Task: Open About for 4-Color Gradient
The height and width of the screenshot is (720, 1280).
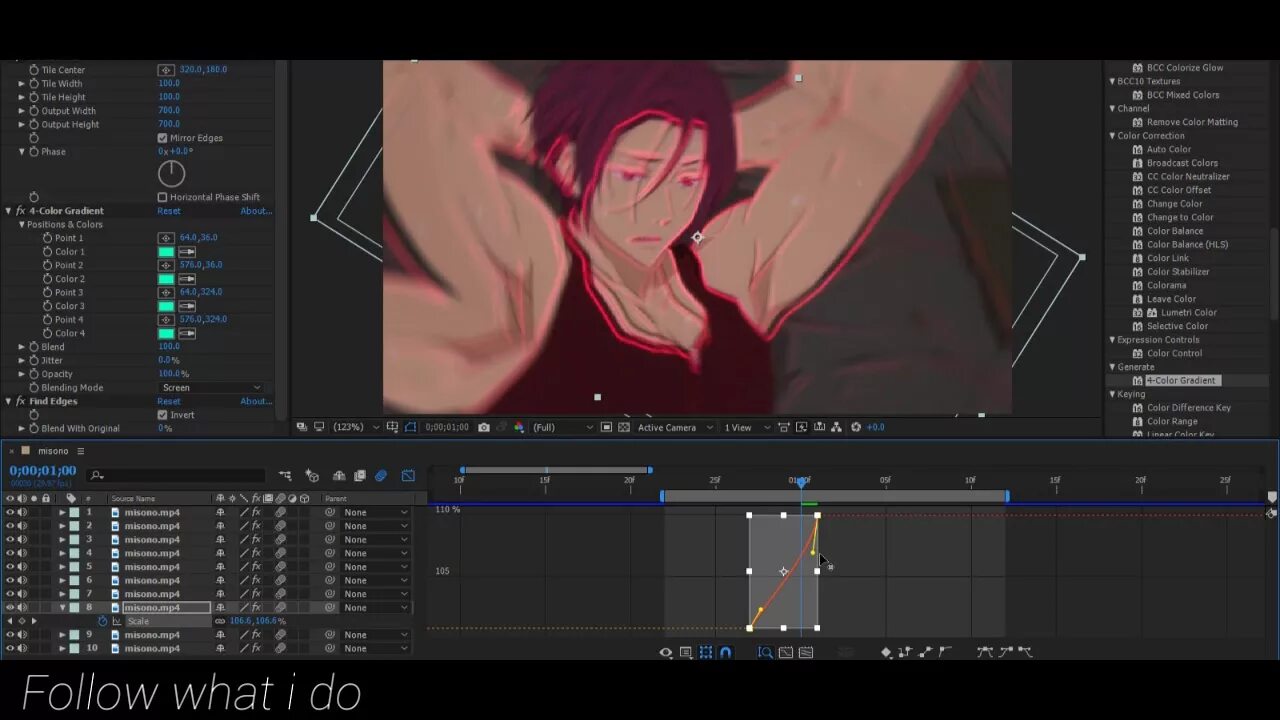Action: 255,211
